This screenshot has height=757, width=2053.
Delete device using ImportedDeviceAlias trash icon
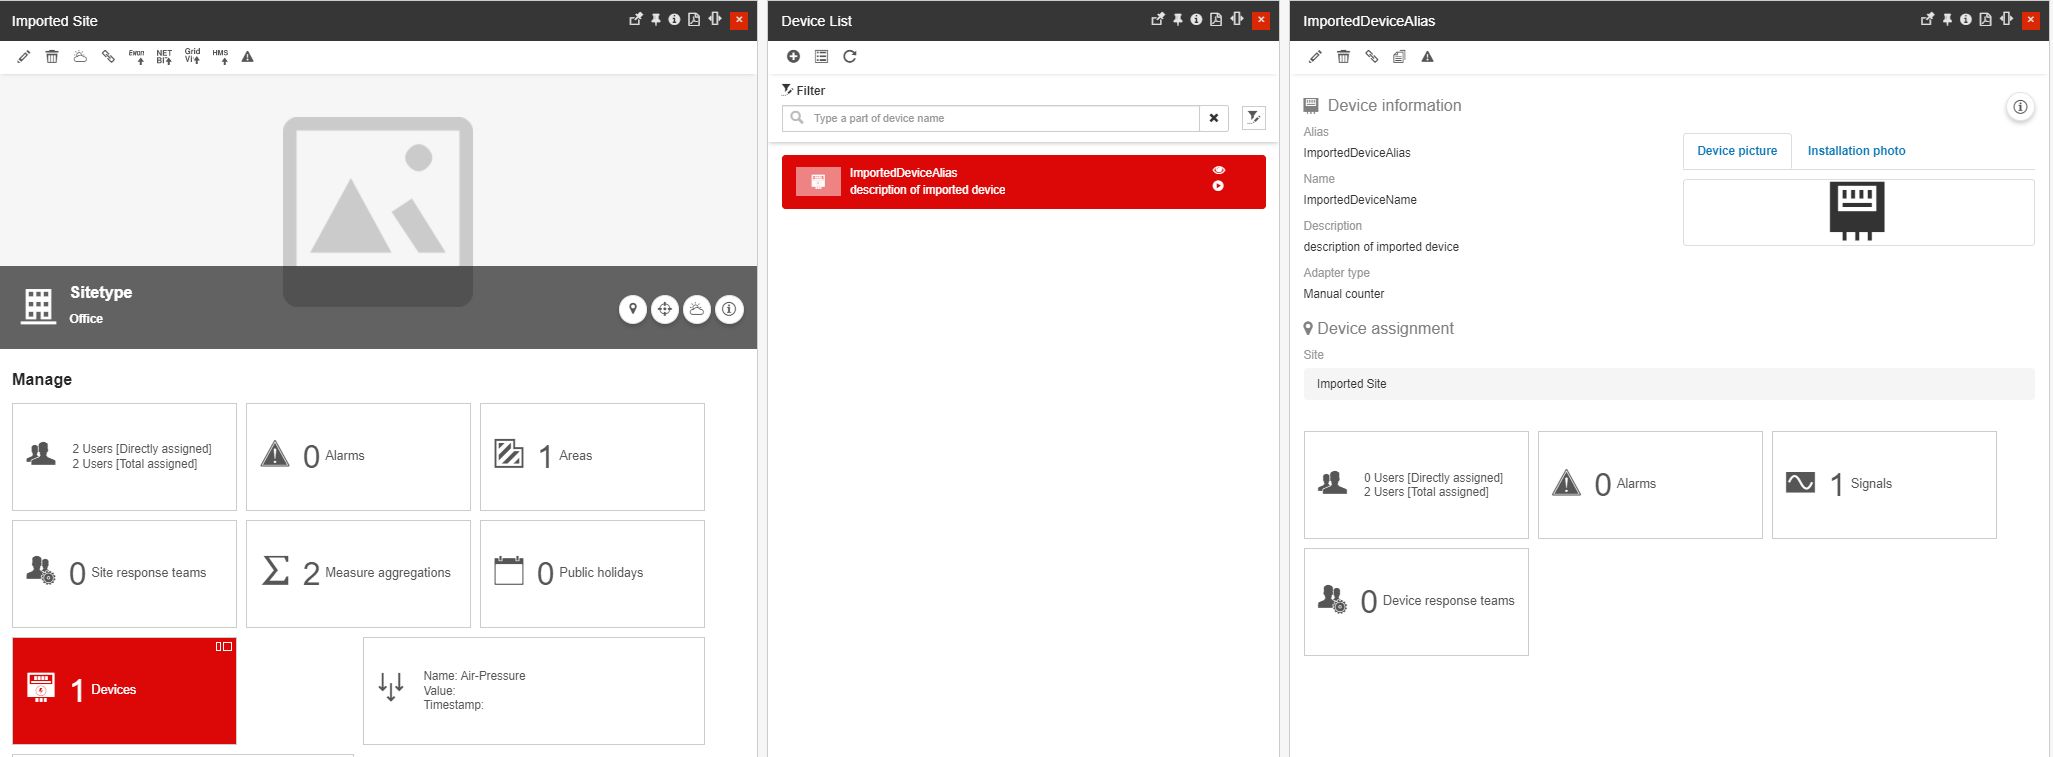1343,57
